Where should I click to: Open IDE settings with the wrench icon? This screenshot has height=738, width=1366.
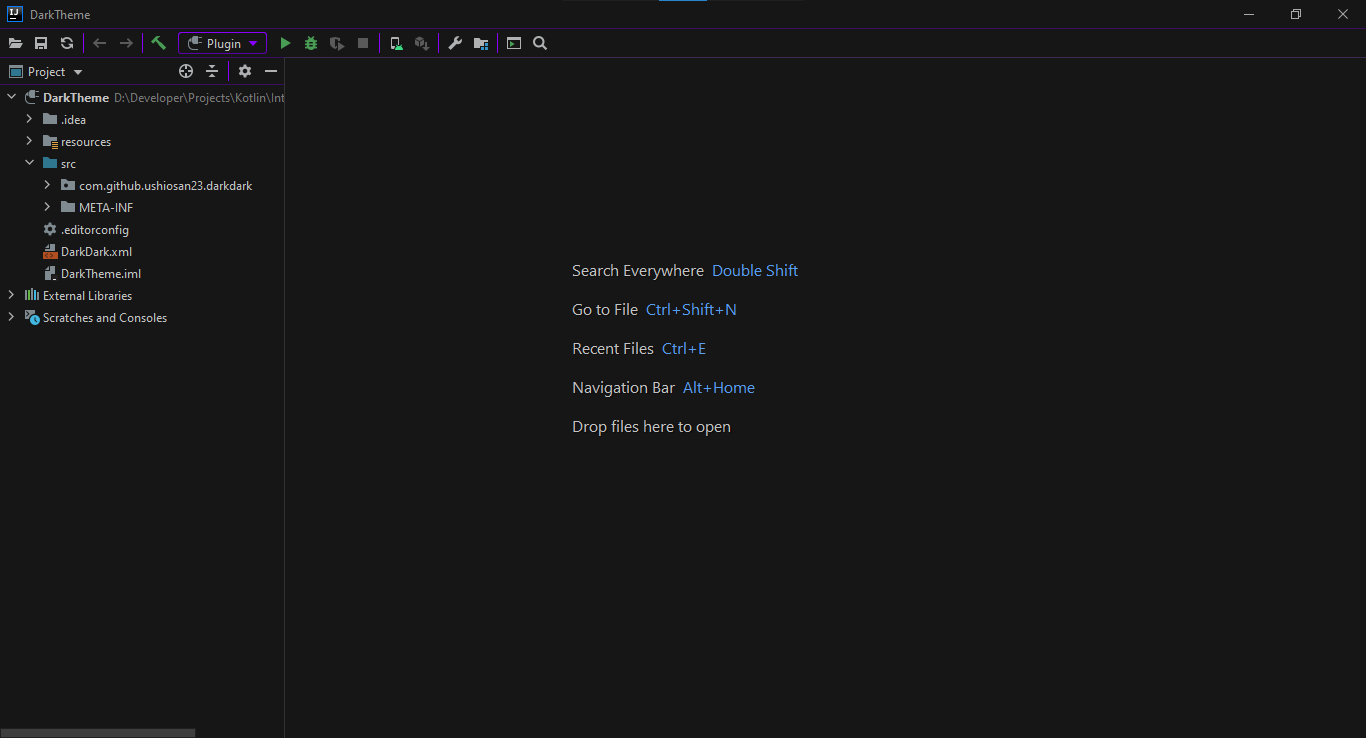455,43
